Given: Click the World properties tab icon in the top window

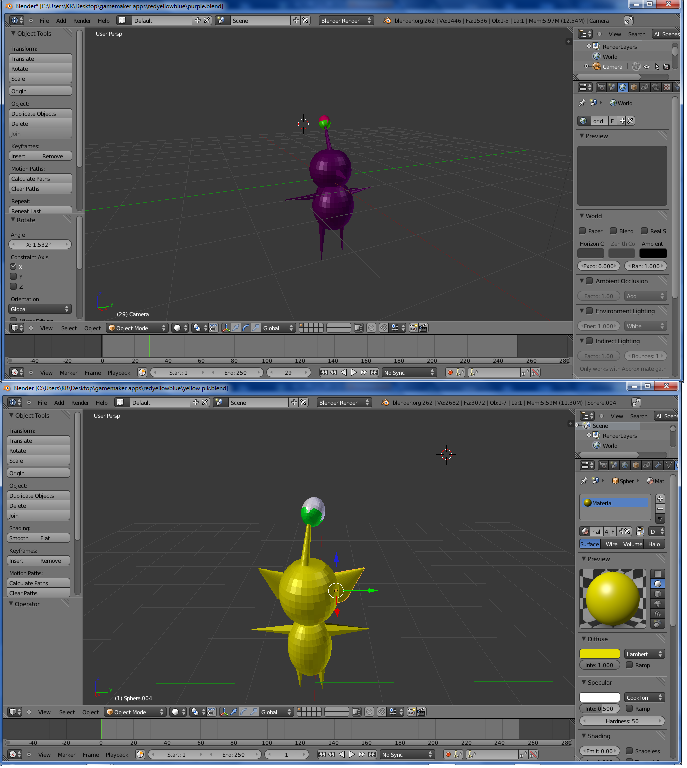Looking at the screenshot, I should [622, 87].
